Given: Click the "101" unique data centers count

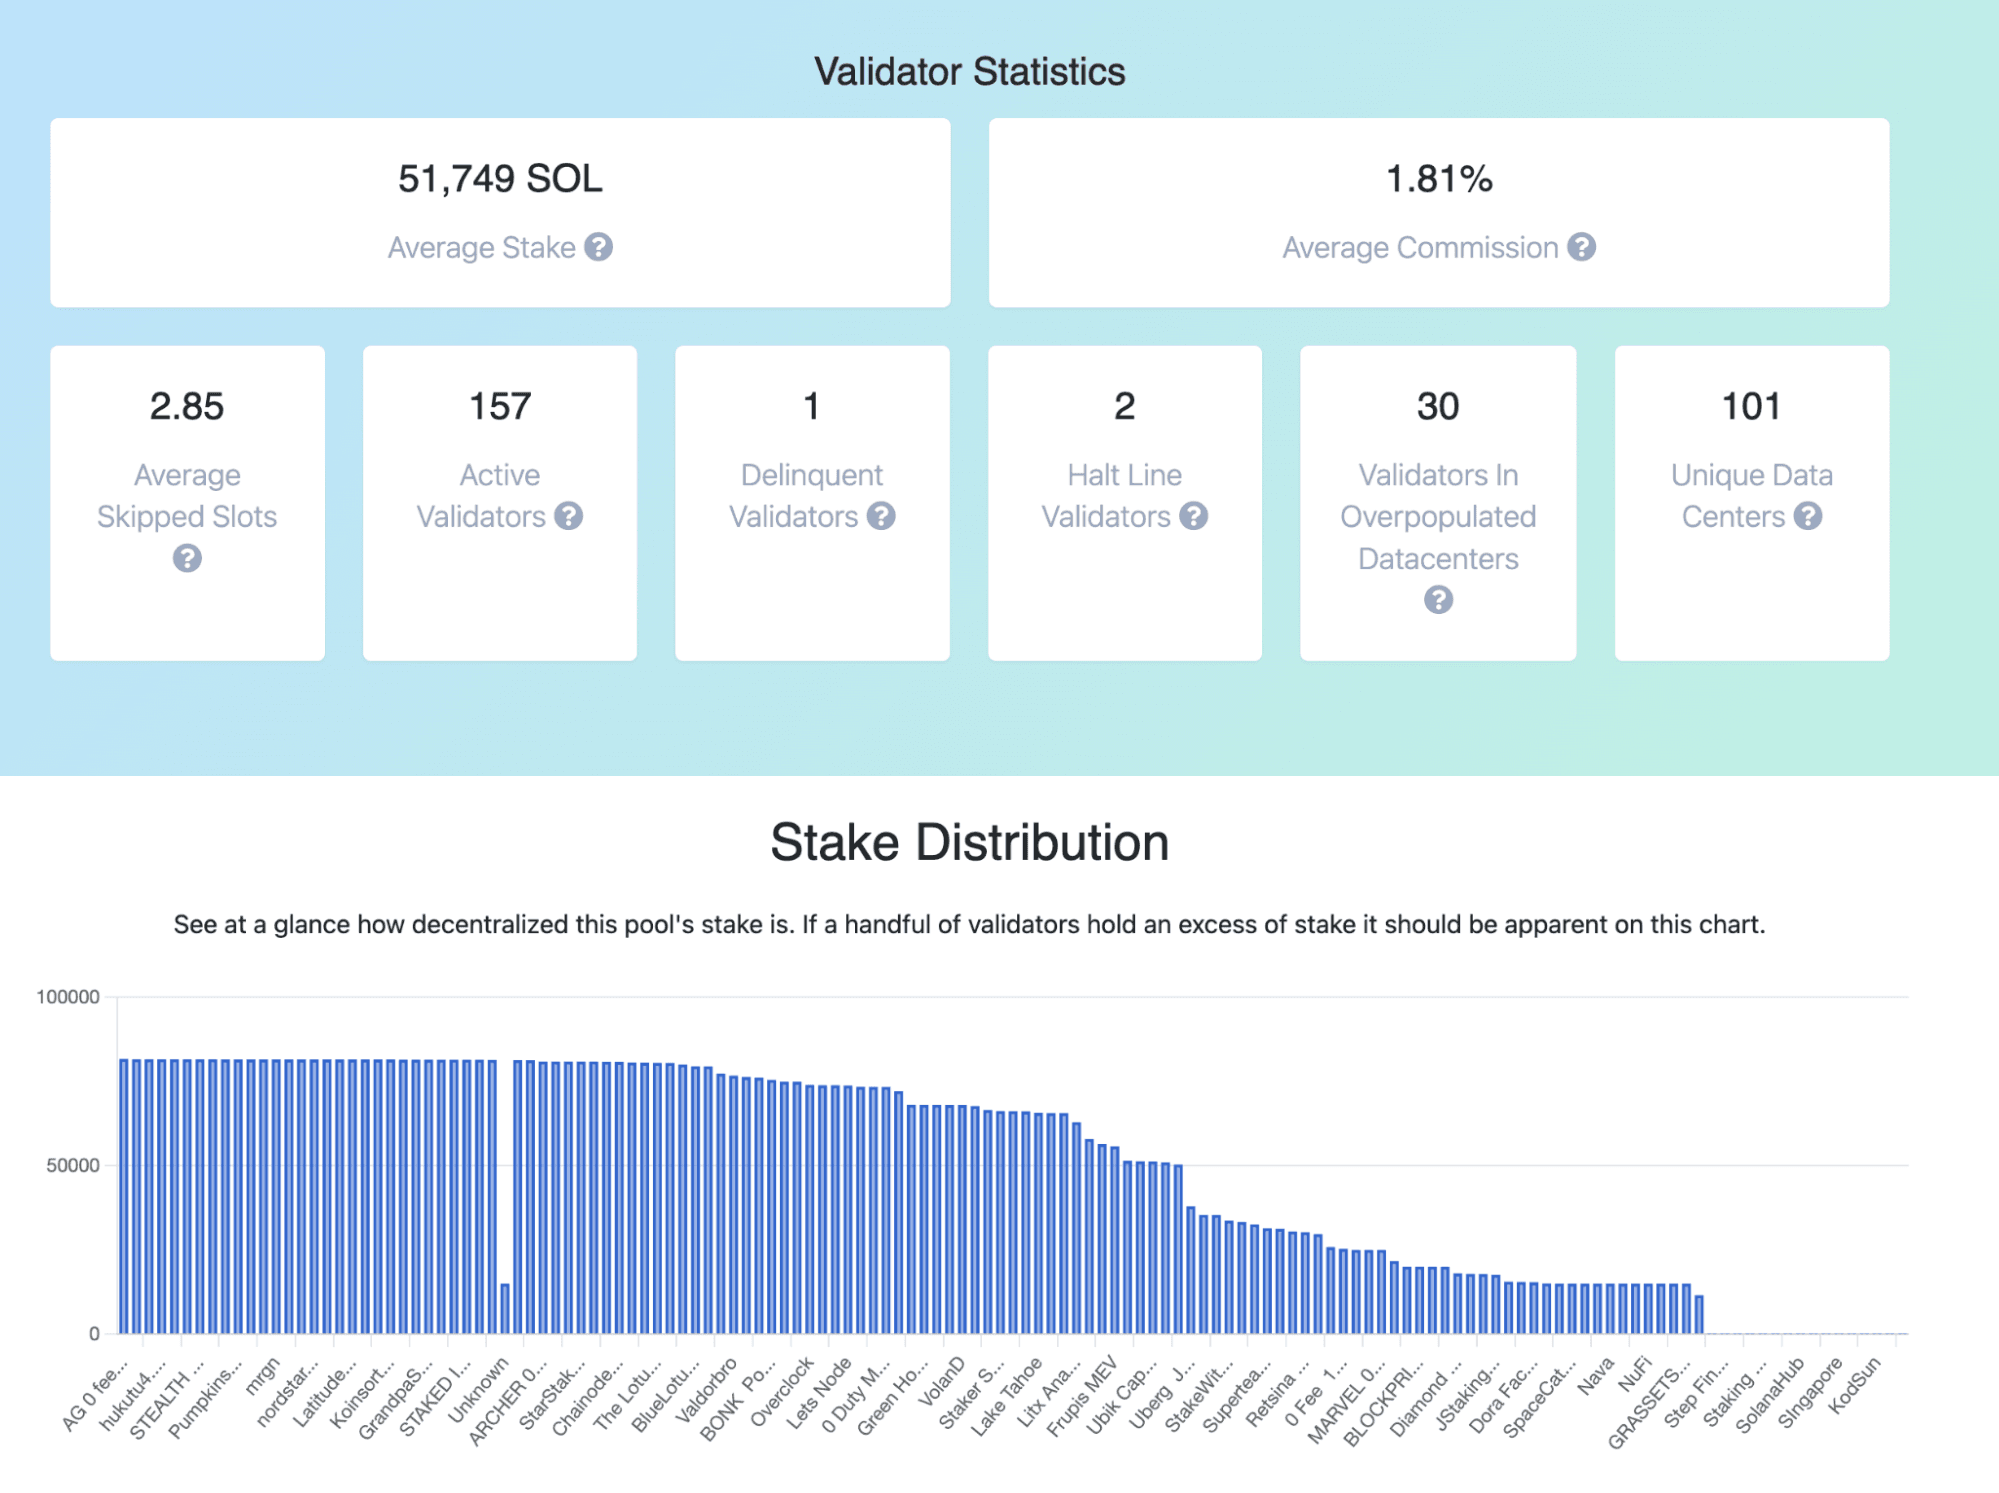Looking at the screenshot, I should (1751, 406).
